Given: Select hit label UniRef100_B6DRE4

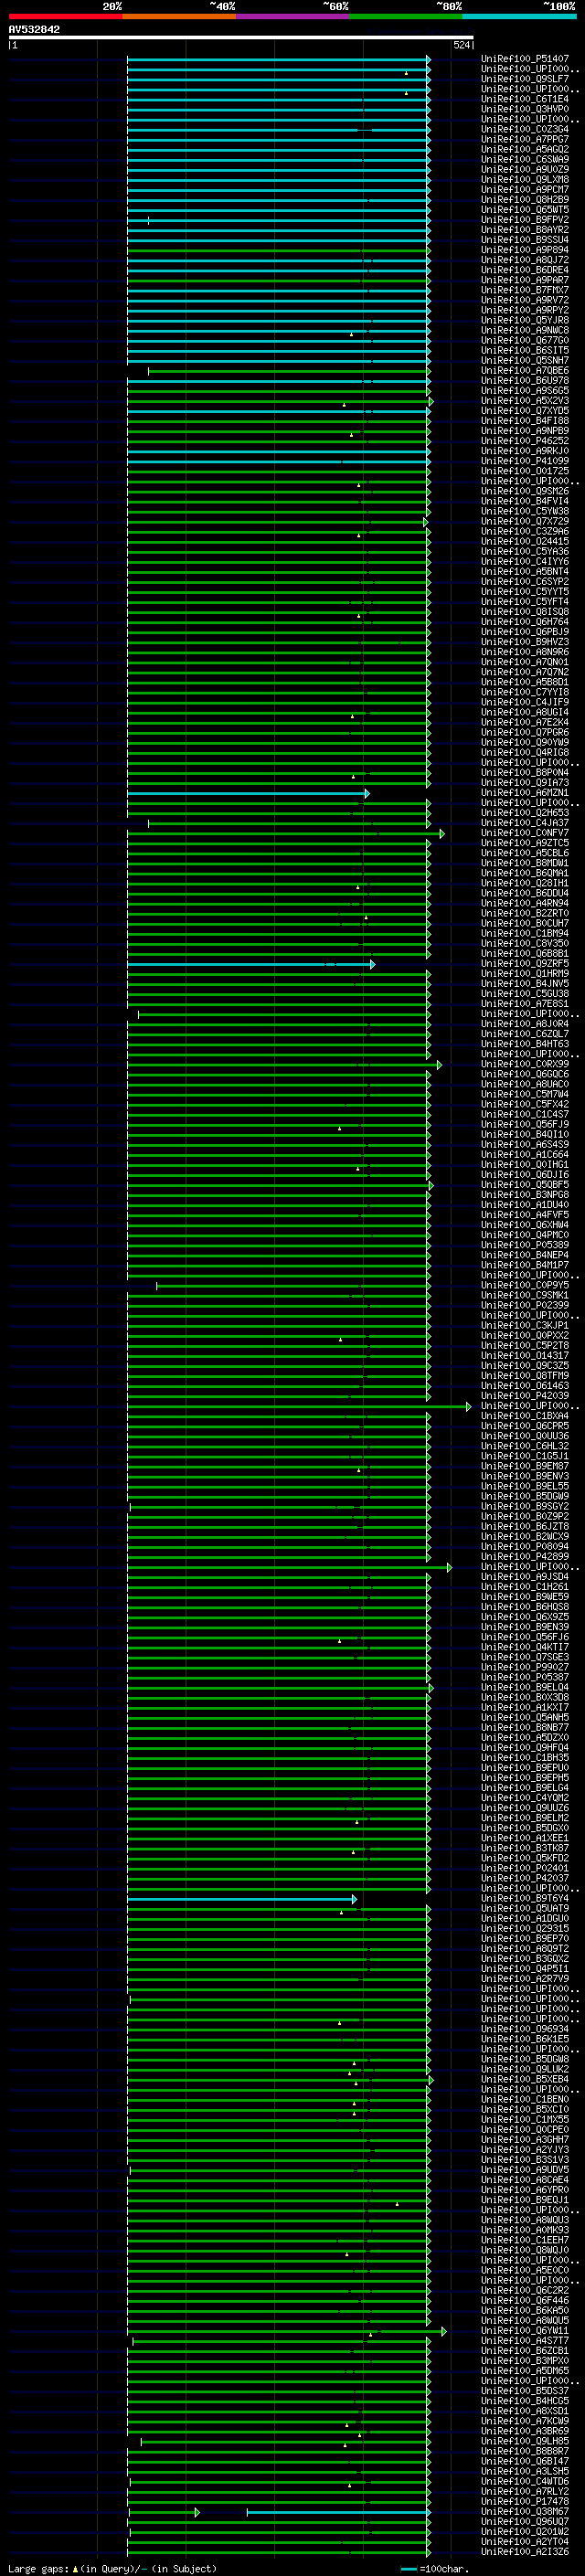Looking at the screenshot, I should 525,270.
